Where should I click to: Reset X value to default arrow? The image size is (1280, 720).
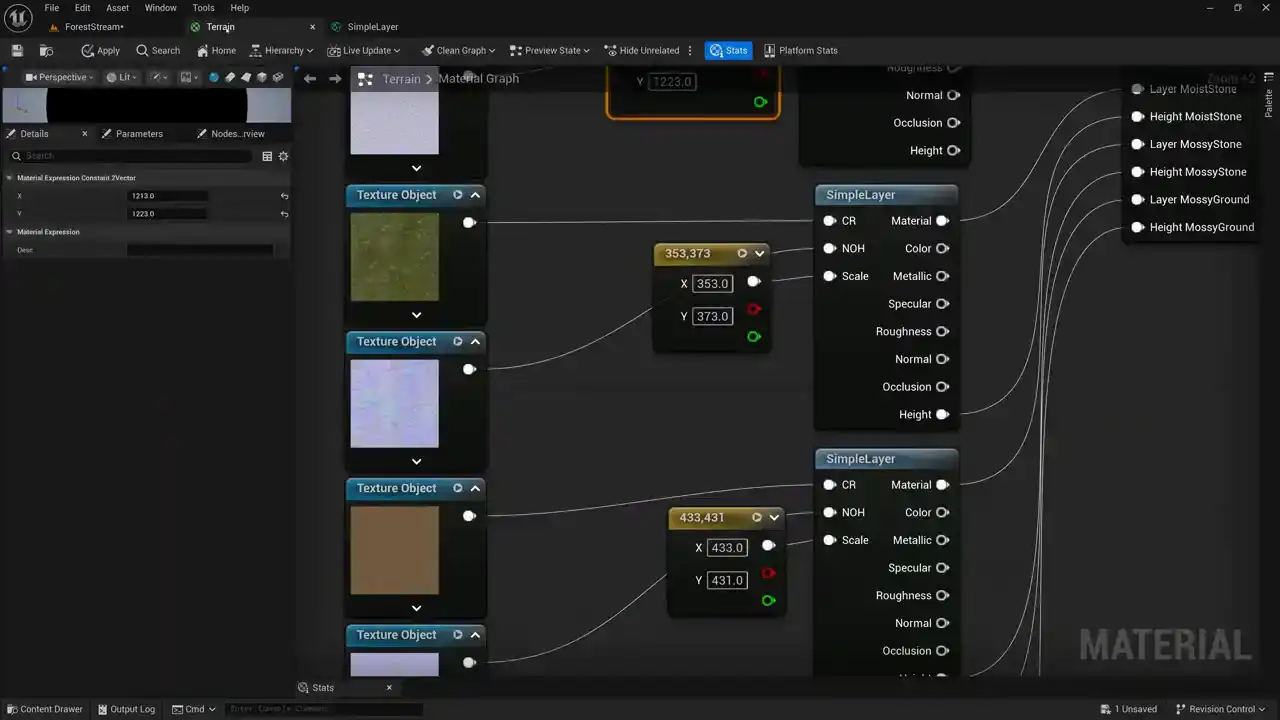pos(284,196)
